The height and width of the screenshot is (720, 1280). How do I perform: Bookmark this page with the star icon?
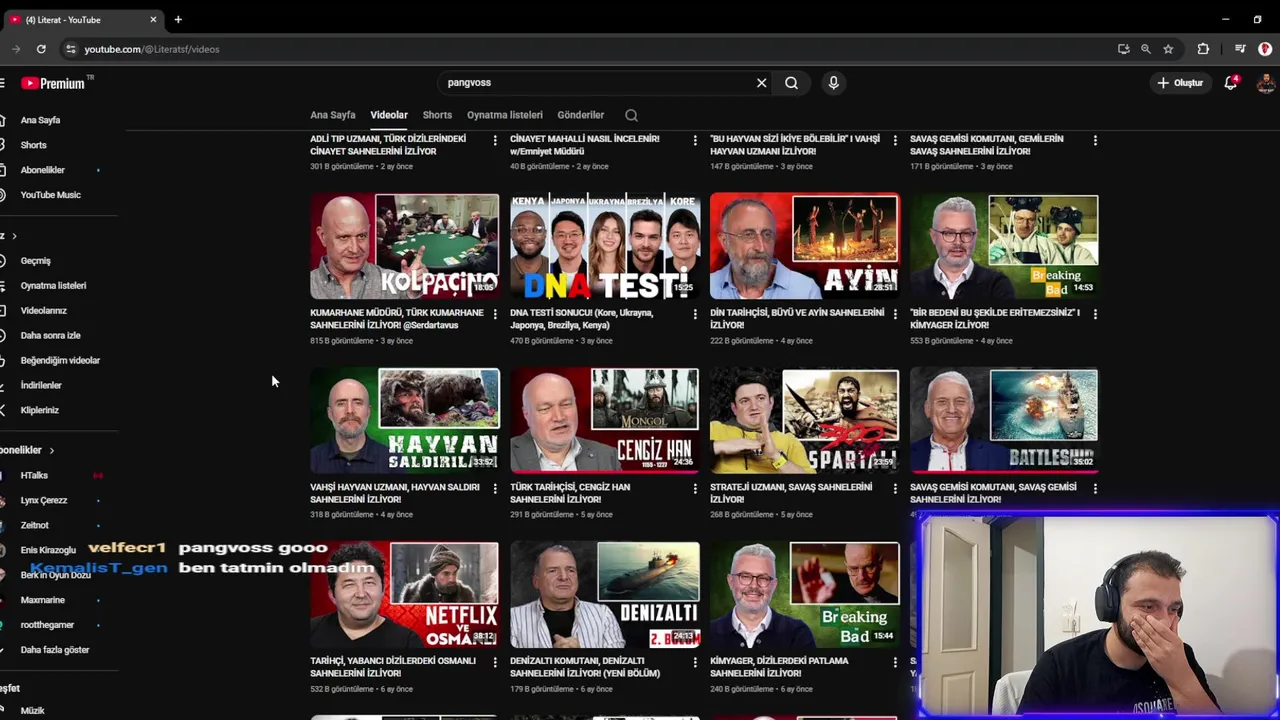pos(1168,49)
